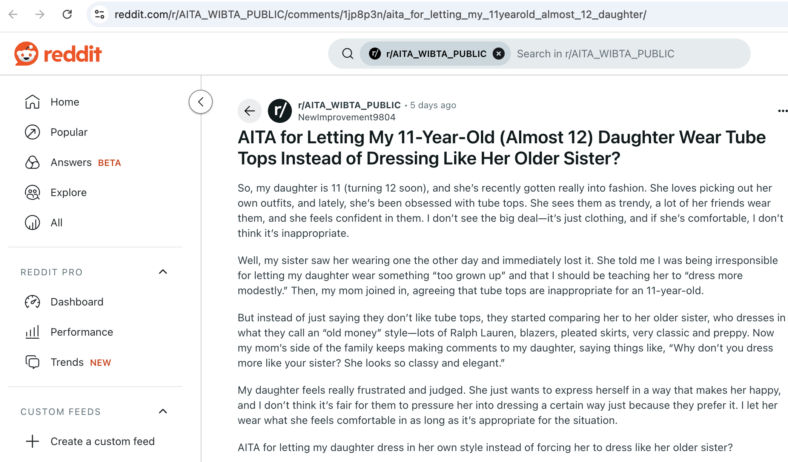
Task: Click the Trends icon
Action: (x=32, y=362)
